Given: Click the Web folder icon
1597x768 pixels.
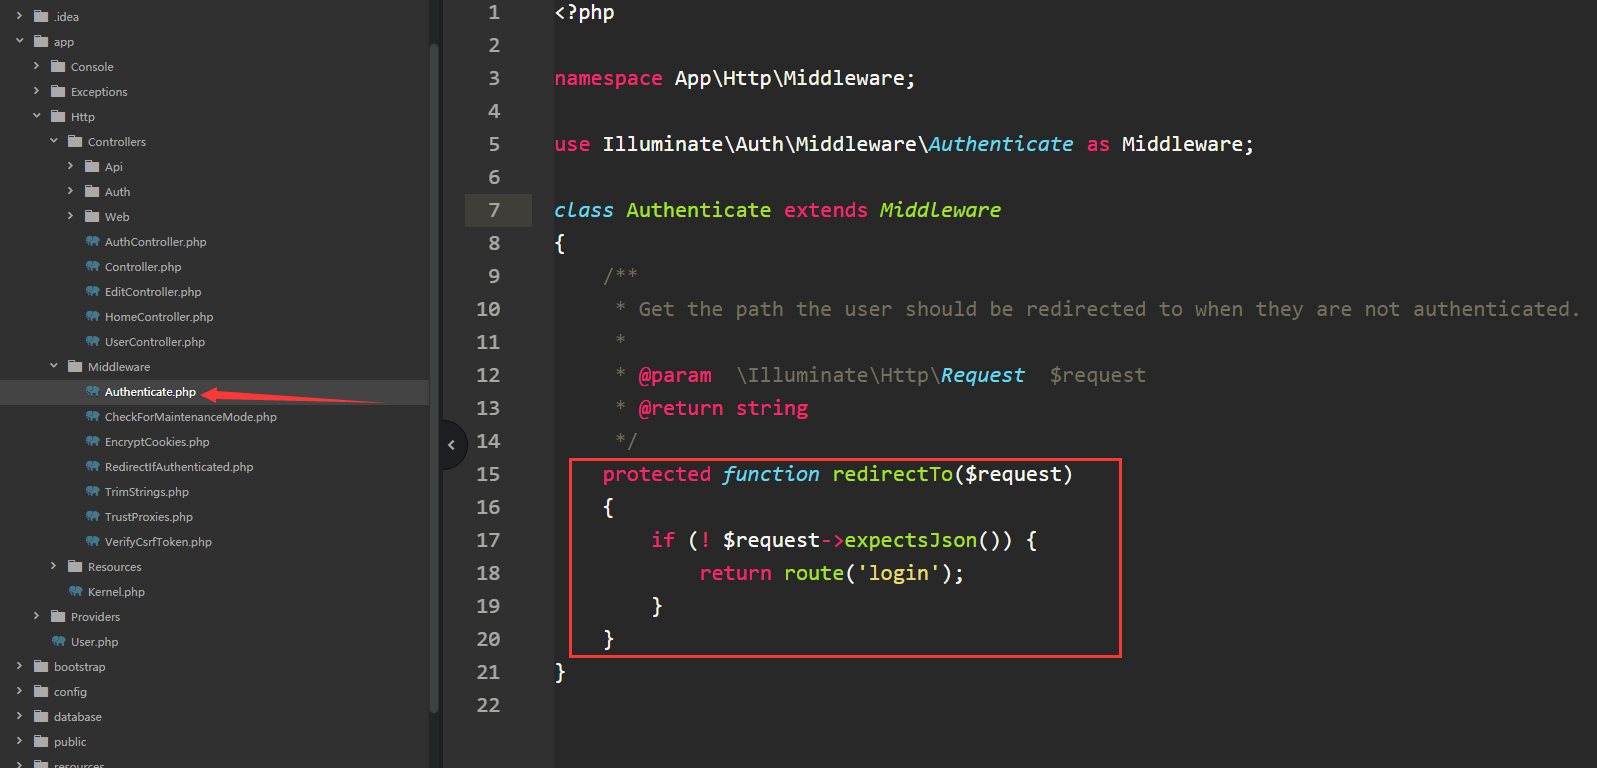Looking at the screenshot, I should point(92,216).
